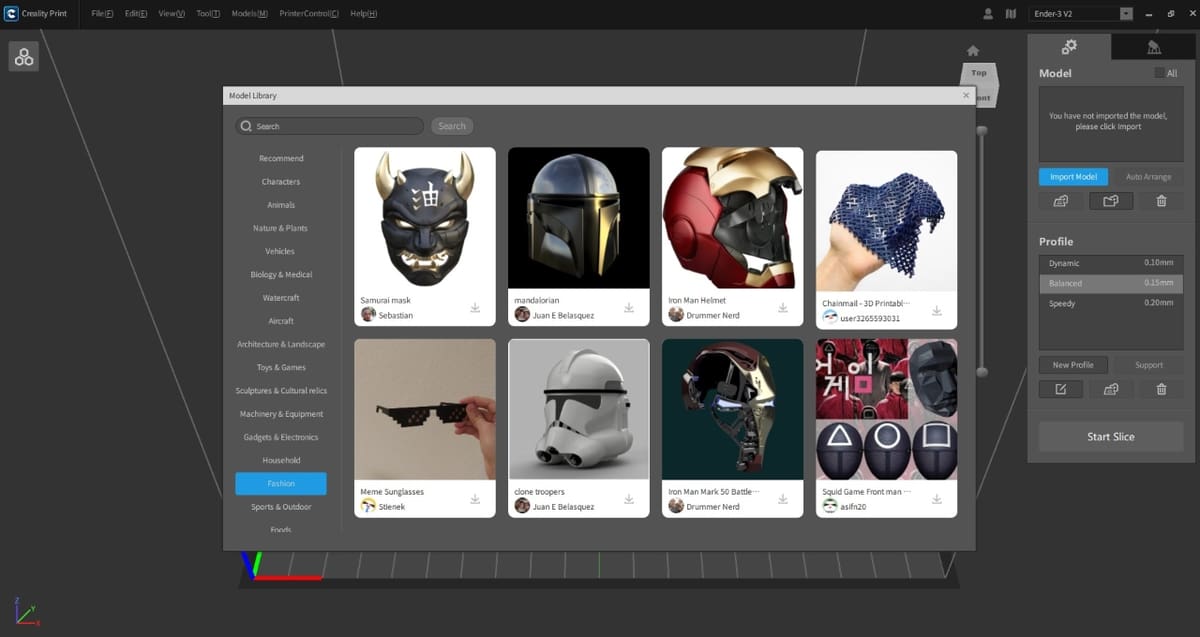Open the PrinterControl menu
1200x637 pixels.
(x=309, y=14)
